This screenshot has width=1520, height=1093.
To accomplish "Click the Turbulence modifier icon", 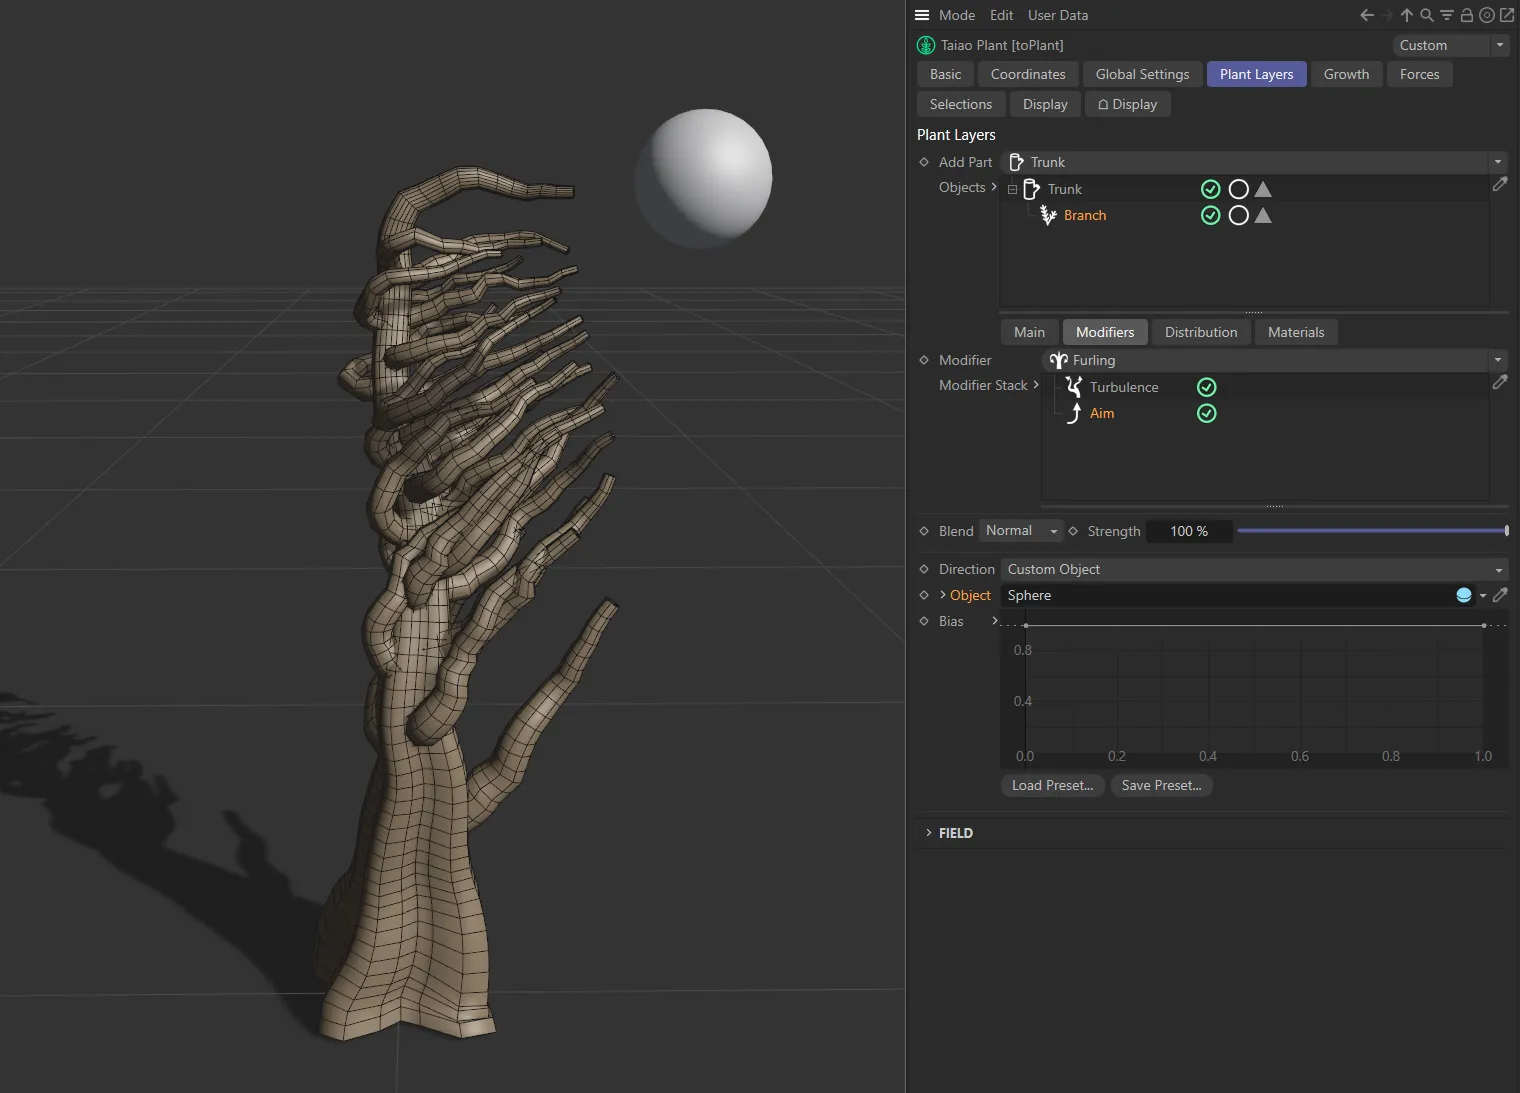I will [1074, 387].
